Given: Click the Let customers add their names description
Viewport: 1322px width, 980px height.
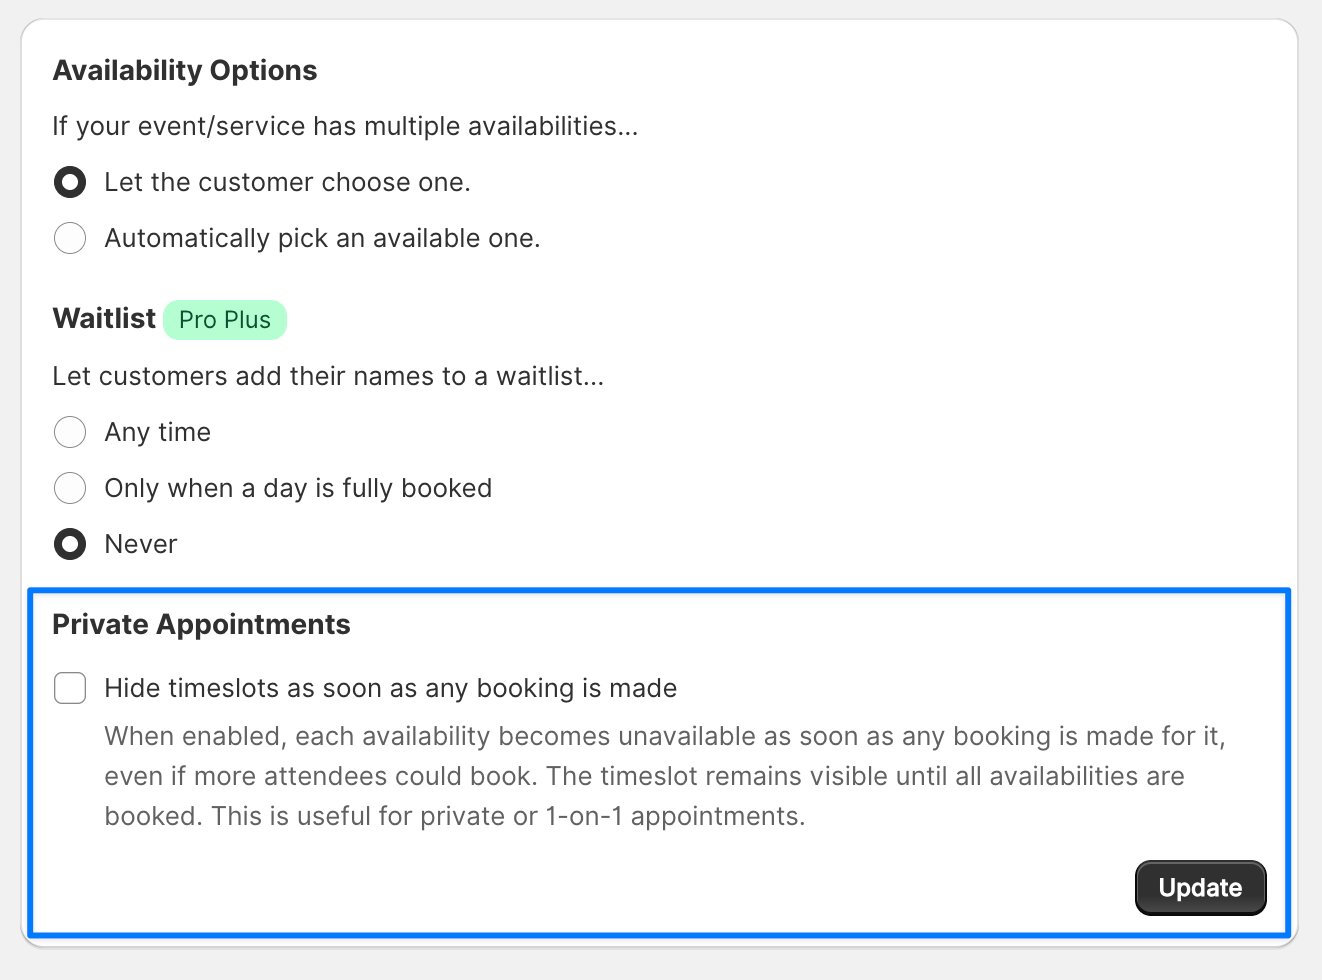Looking at the screenshot, I should pos(328,376).
